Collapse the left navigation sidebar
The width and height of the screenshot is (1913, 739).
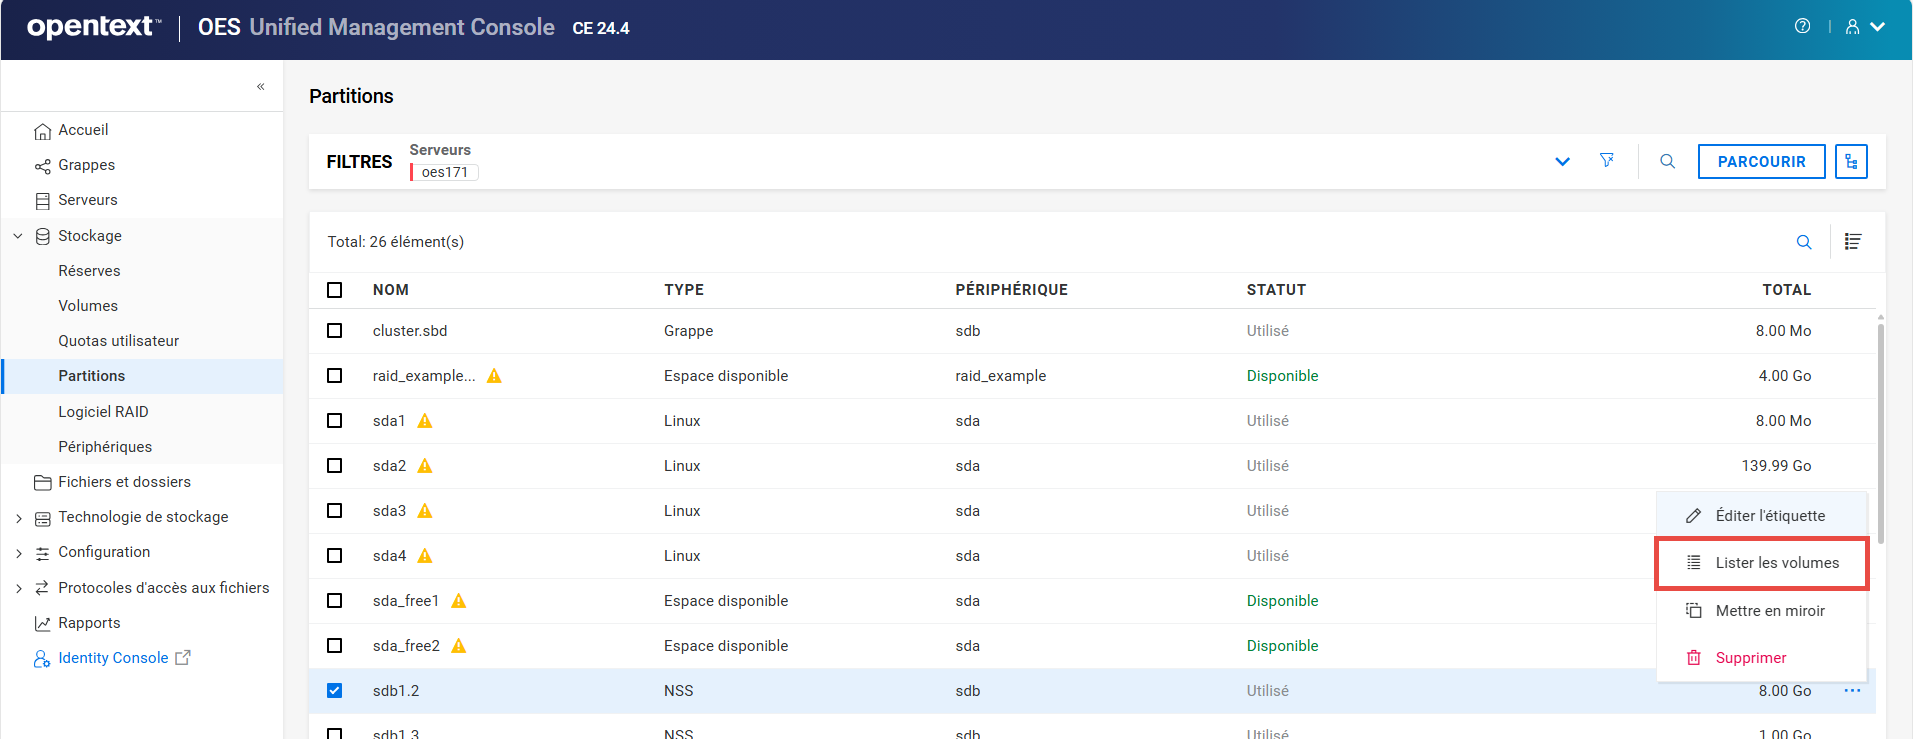260,87
